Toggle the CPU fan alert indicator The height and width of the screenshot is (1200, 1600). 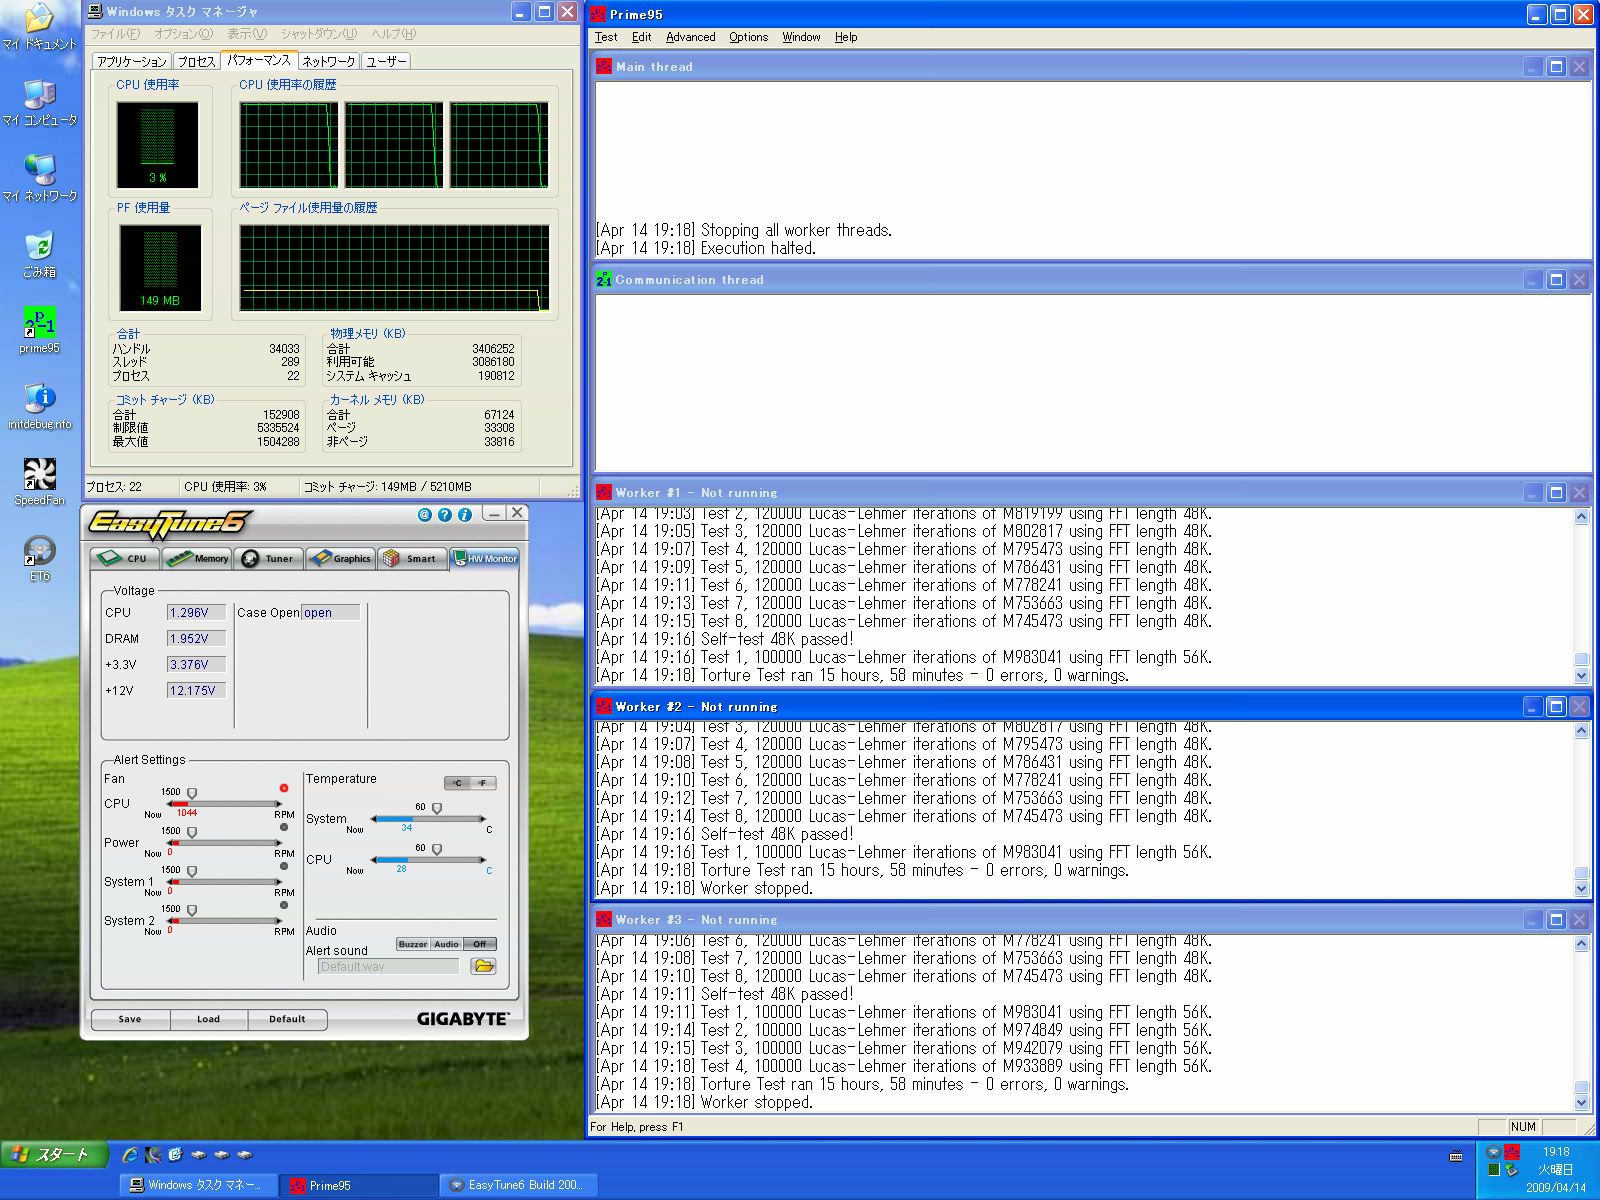pos(284,788)
